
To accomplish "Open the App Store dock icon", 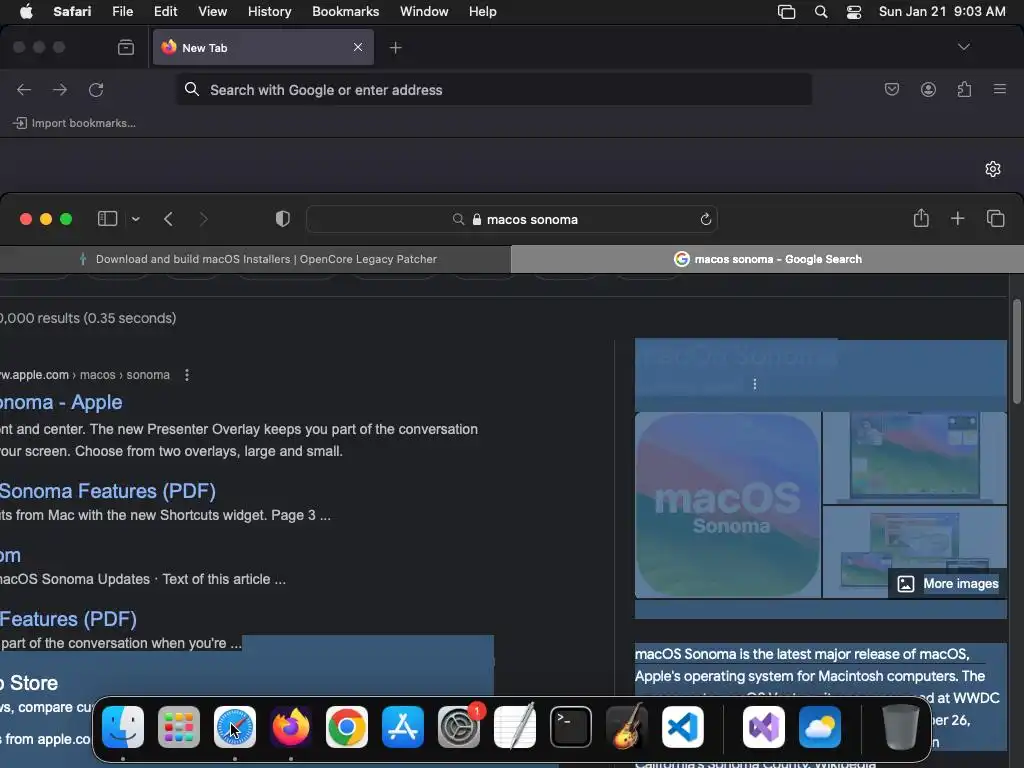I will point(403,727).
